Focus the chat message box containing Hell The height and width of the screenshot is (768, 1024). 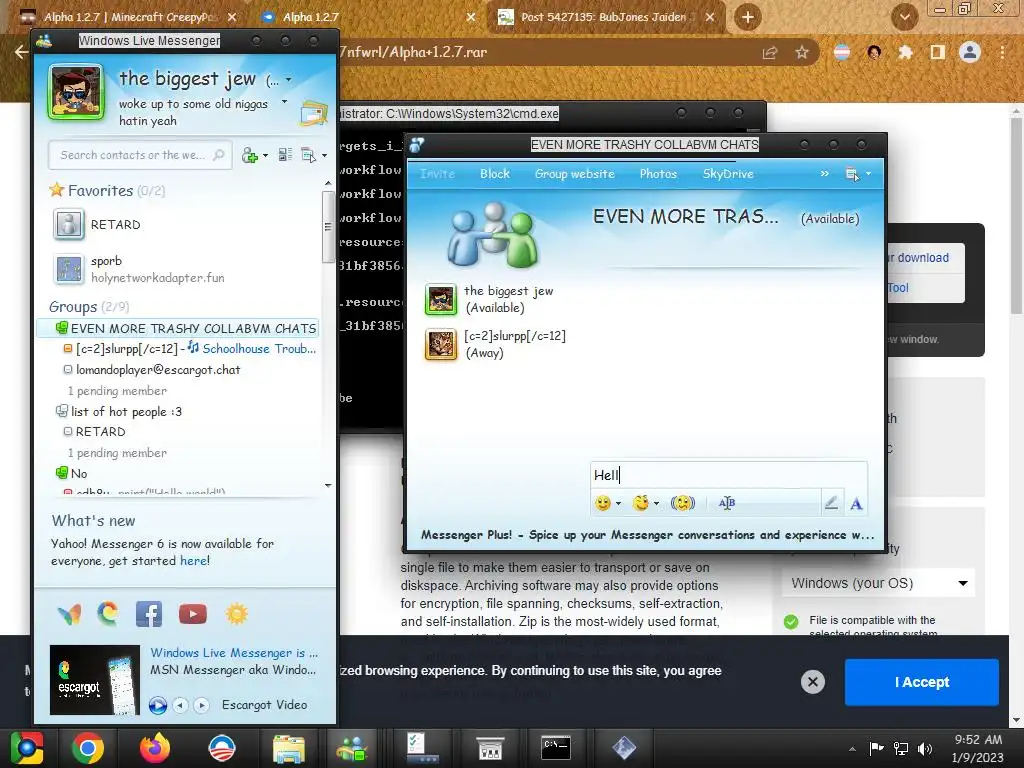(x=728, y=474)
